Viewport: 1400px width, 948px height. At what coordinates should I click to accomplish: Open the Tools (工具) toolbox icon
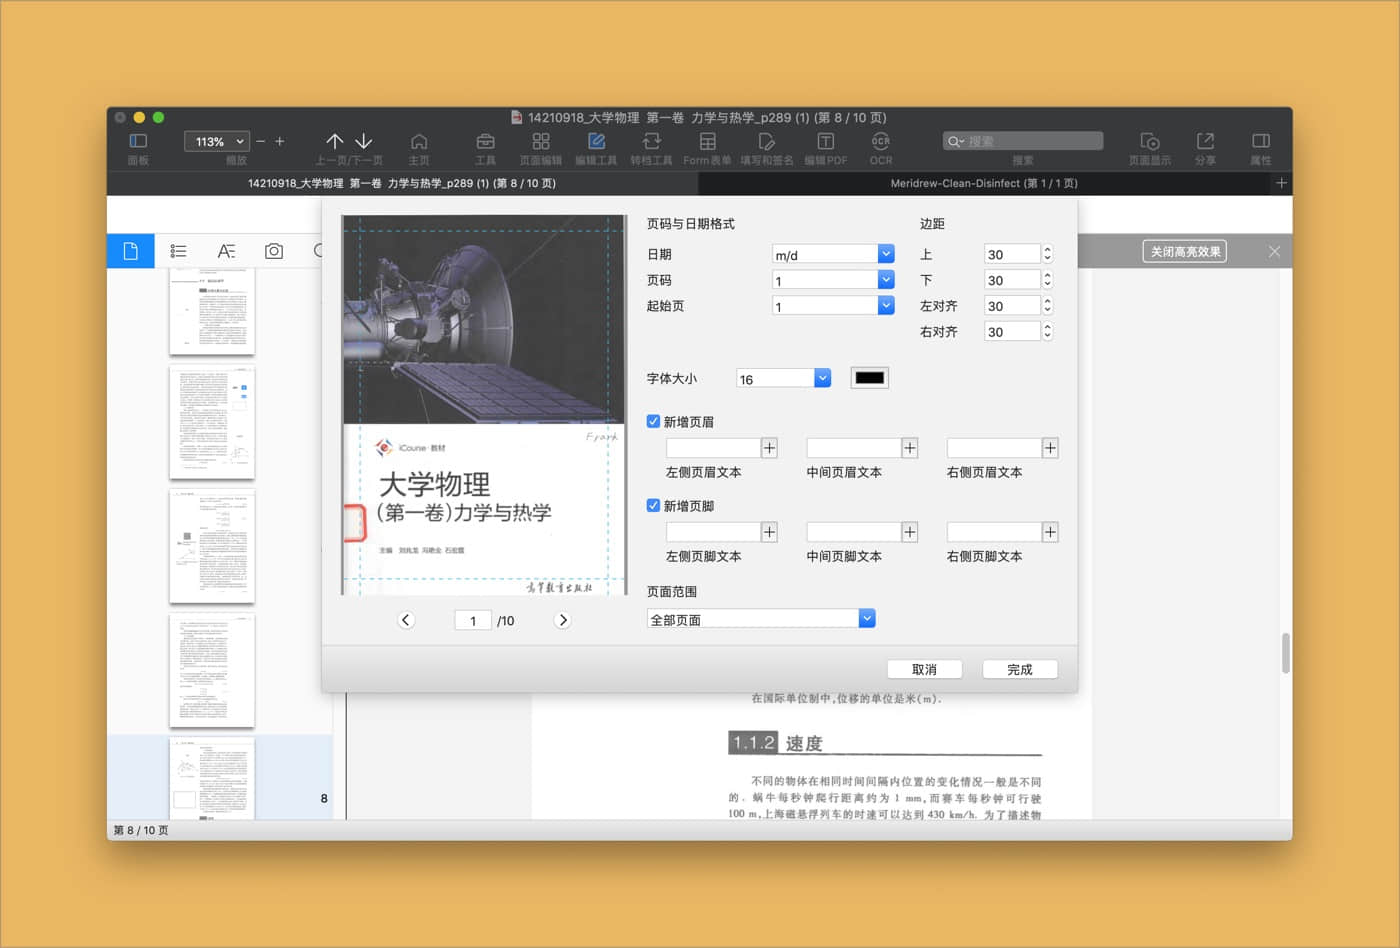pyautogui.click(x=485, y=141)
